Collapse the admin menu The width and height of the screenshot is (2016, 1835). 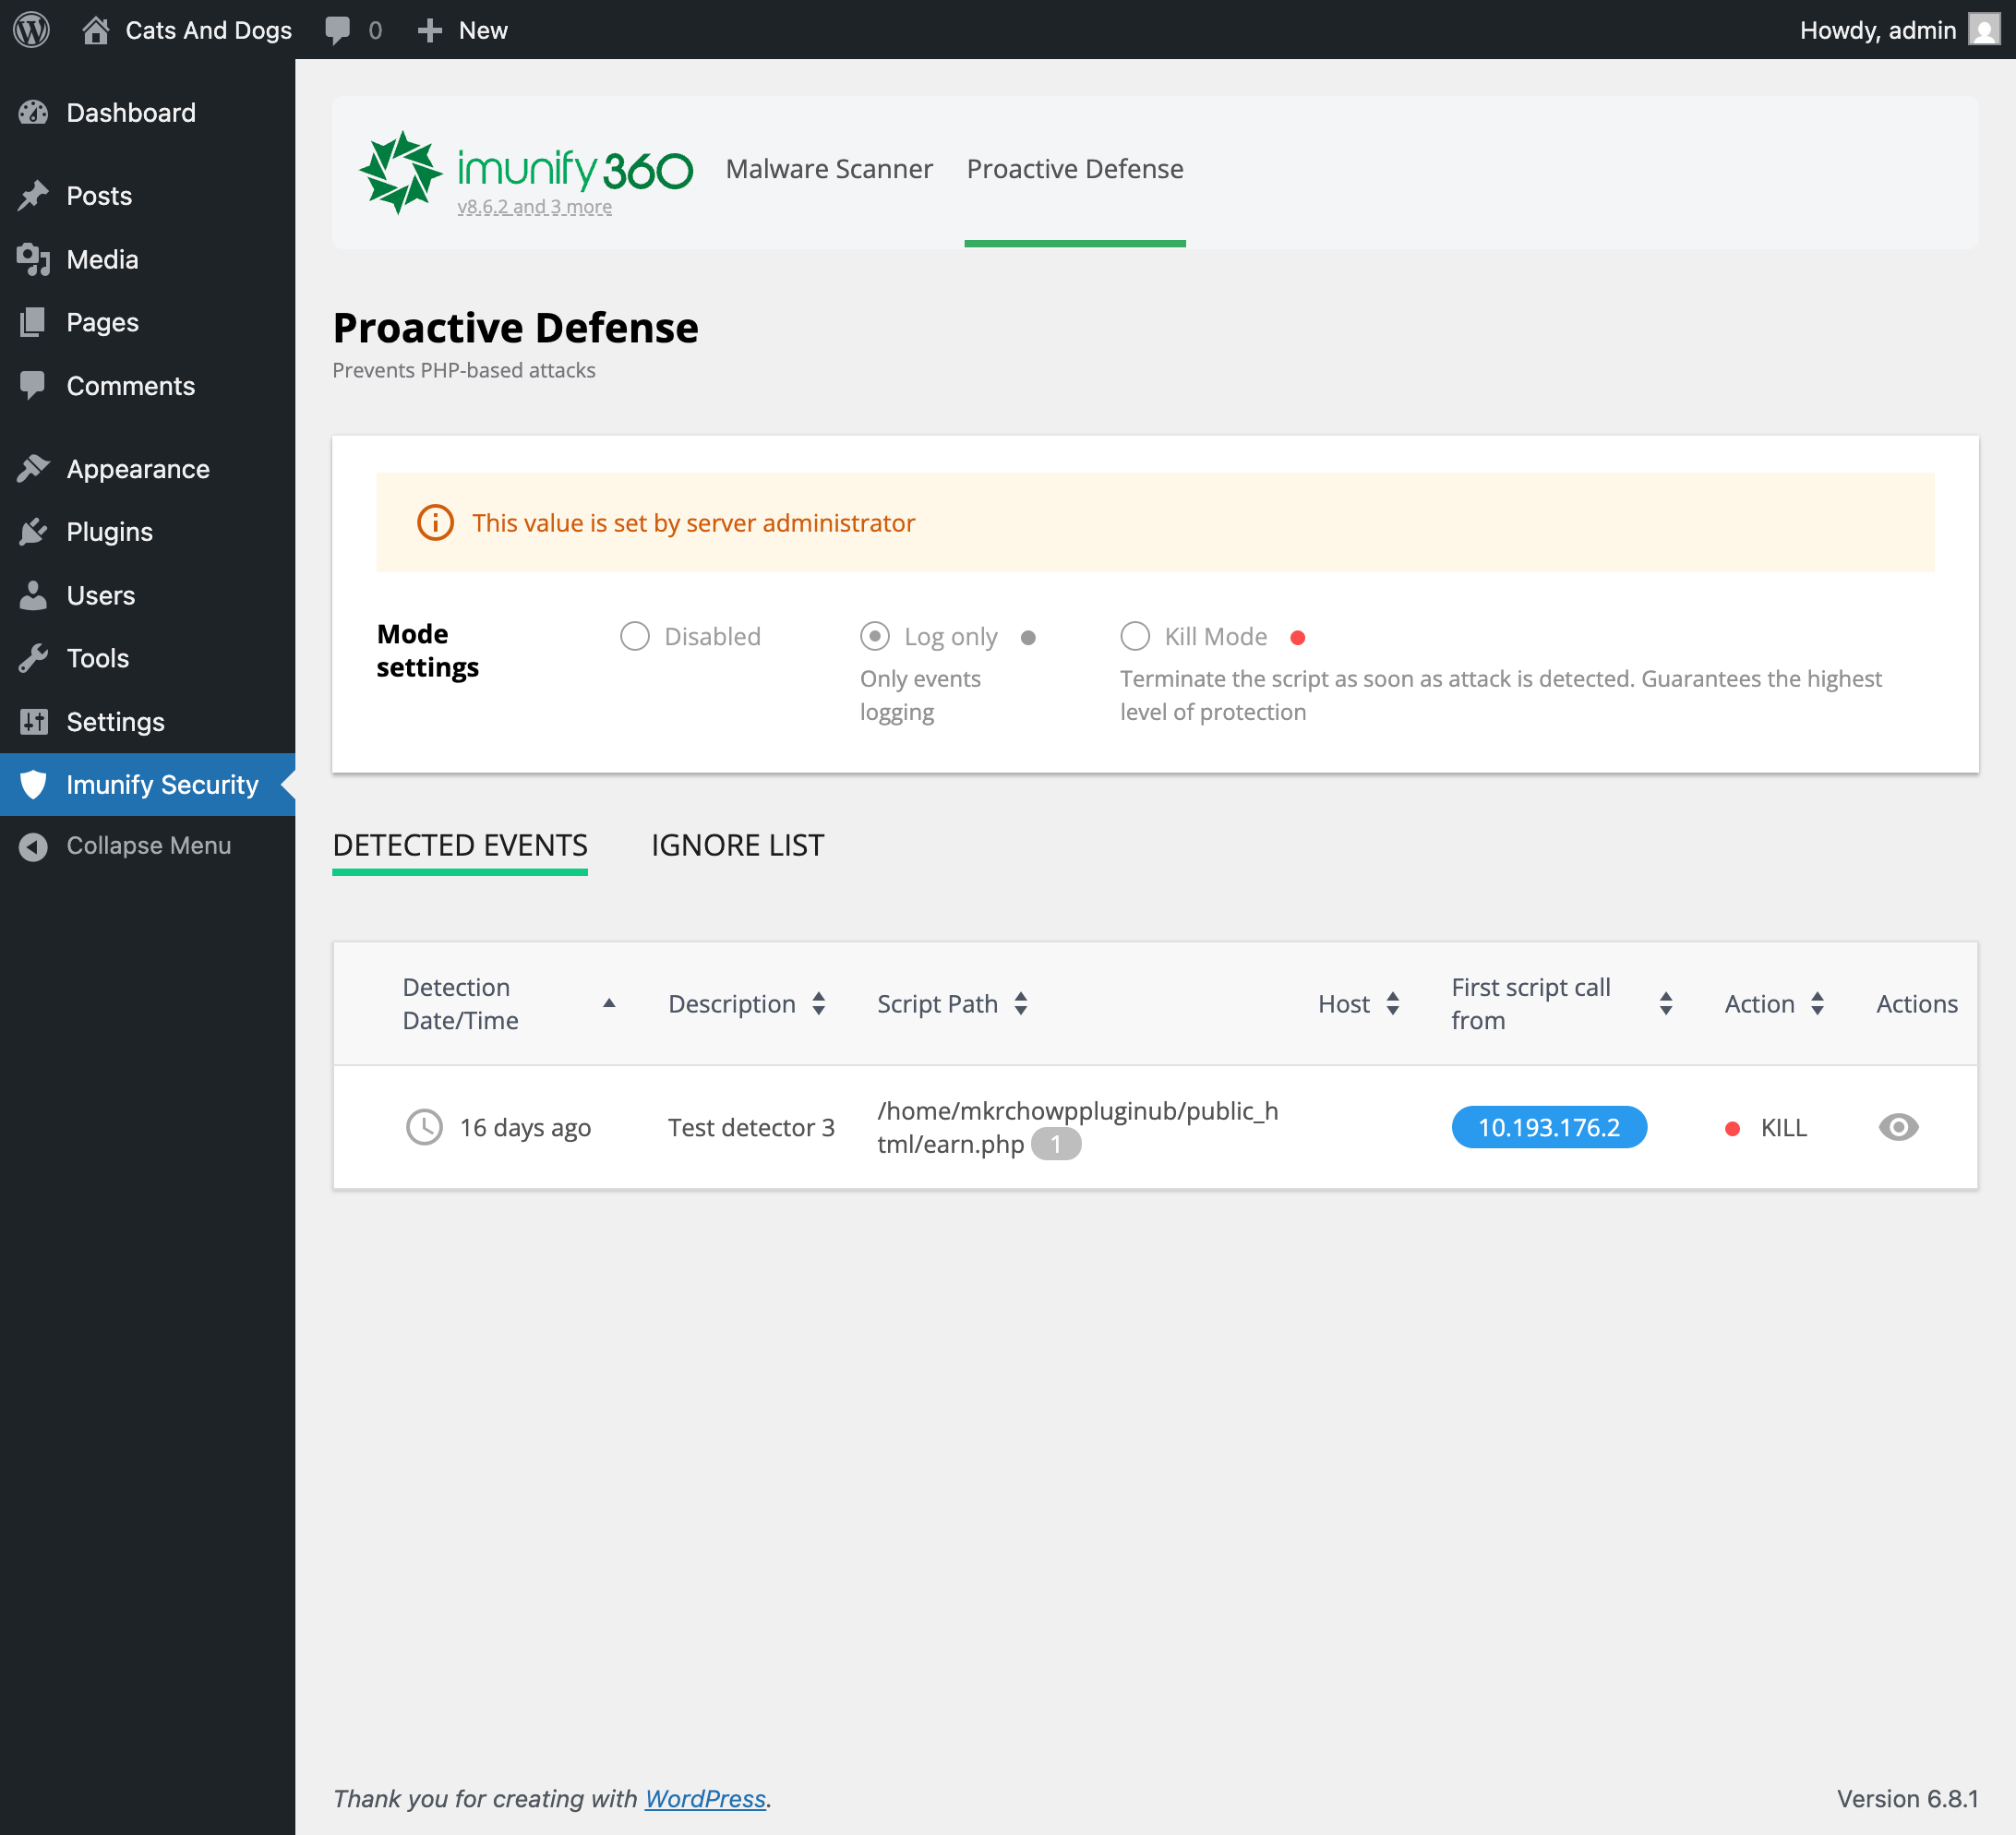[33, 845]
